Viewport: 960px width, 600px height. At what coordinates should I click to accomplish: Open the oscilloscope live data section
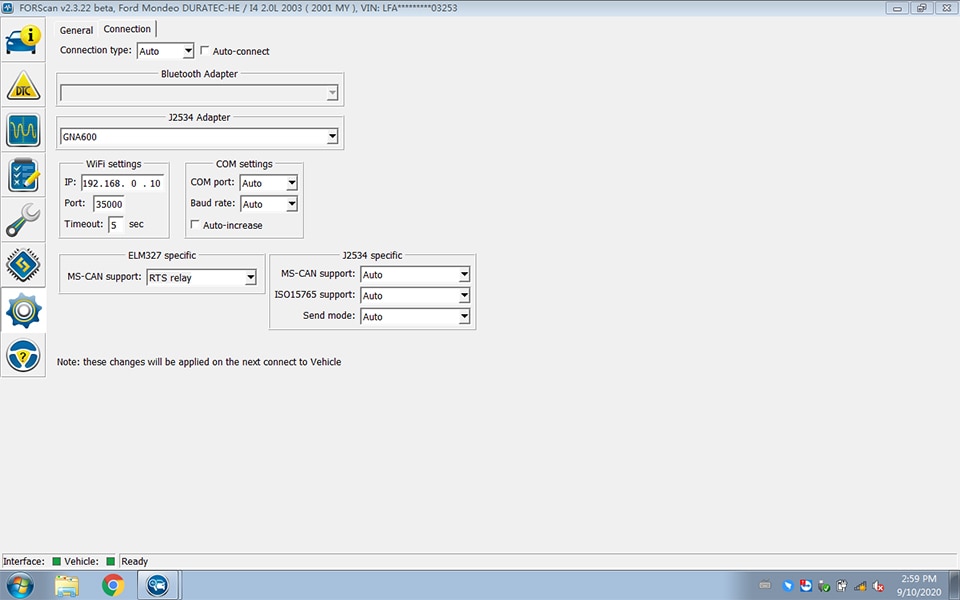pos(23,130)
